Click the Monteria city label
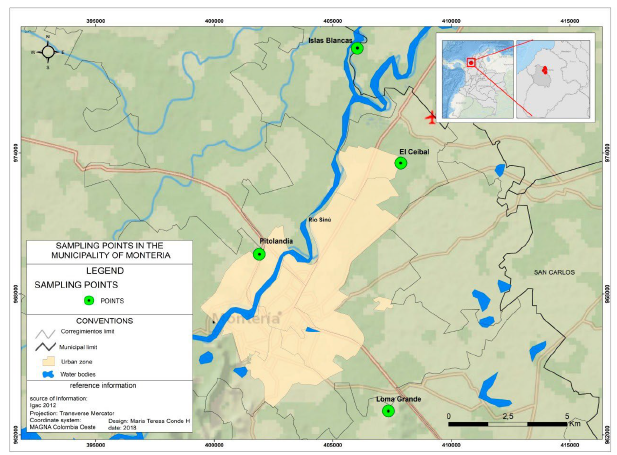The width and height of the screenshot is (617, 455). click(246, 318)
